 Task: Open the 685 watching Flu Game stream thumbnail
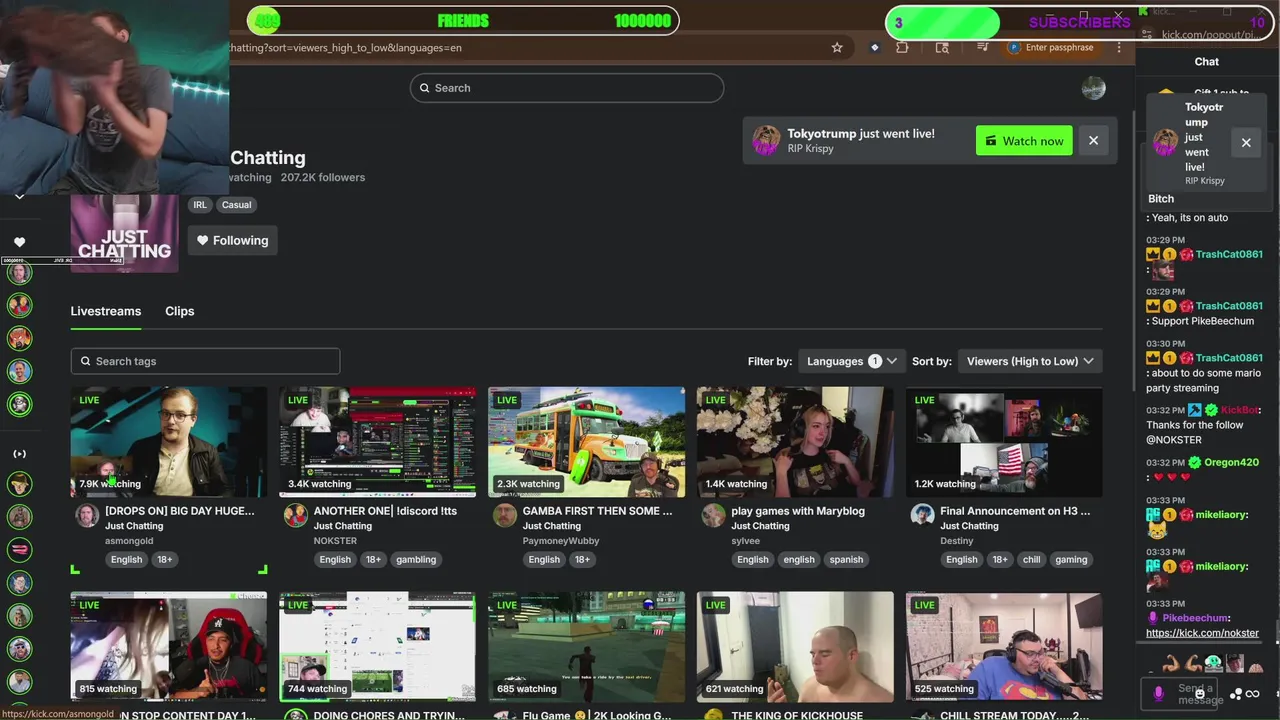(x=586, y=646)
